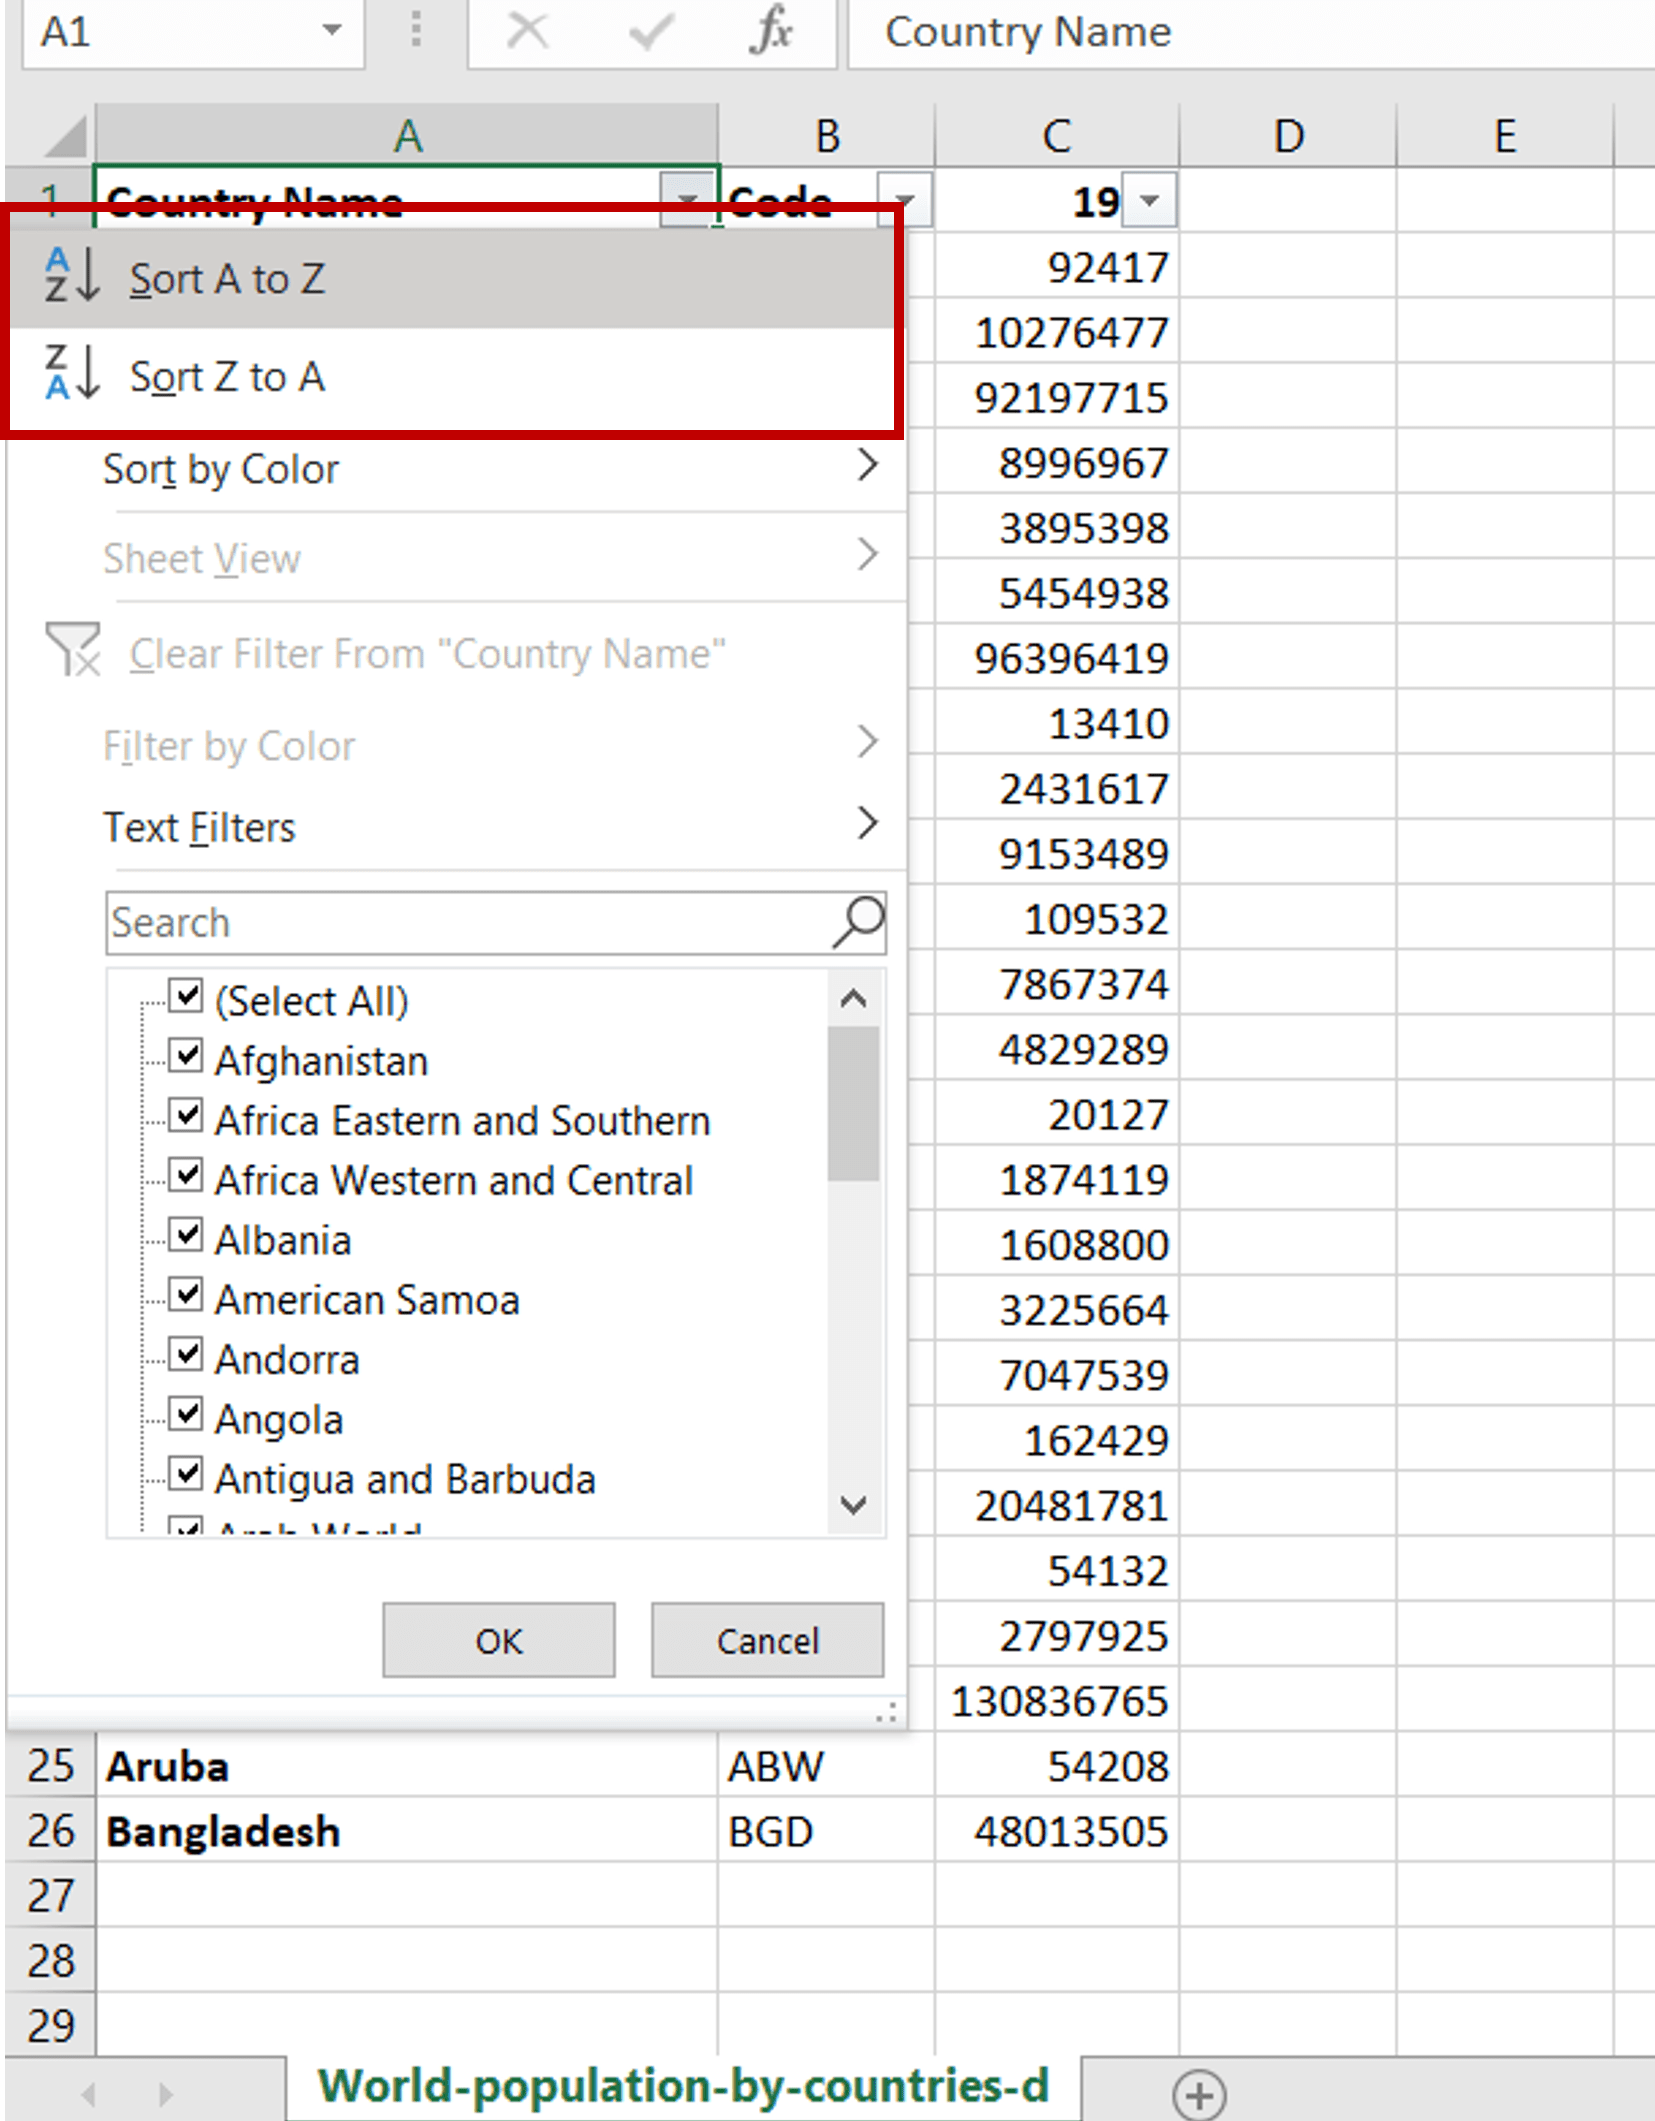The image size is (1655, 2121).
Task: Uncheck Afghanistan in the filter list
Action: point(184,1056)
